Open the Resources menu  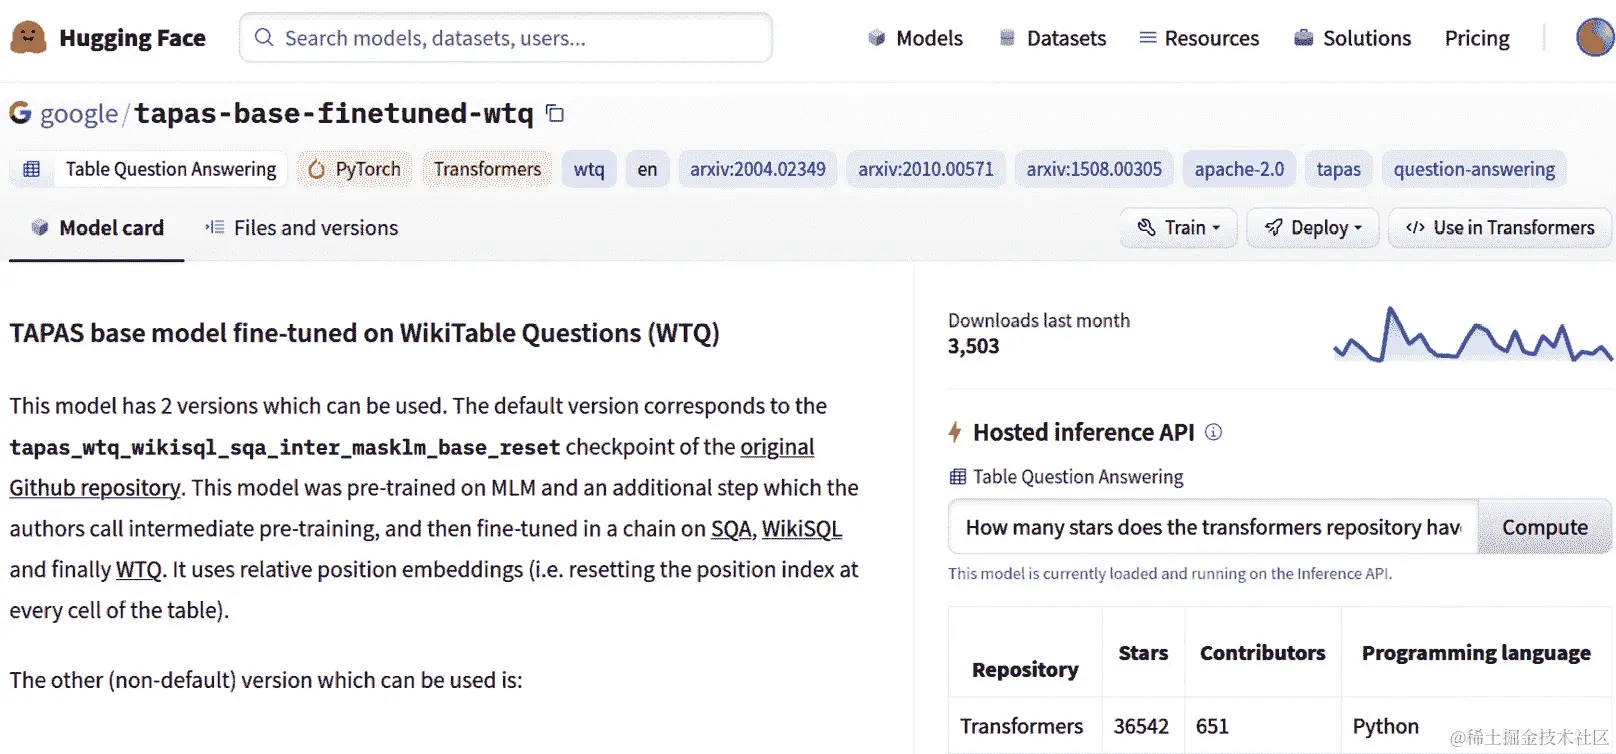(x=1199, y=38)
